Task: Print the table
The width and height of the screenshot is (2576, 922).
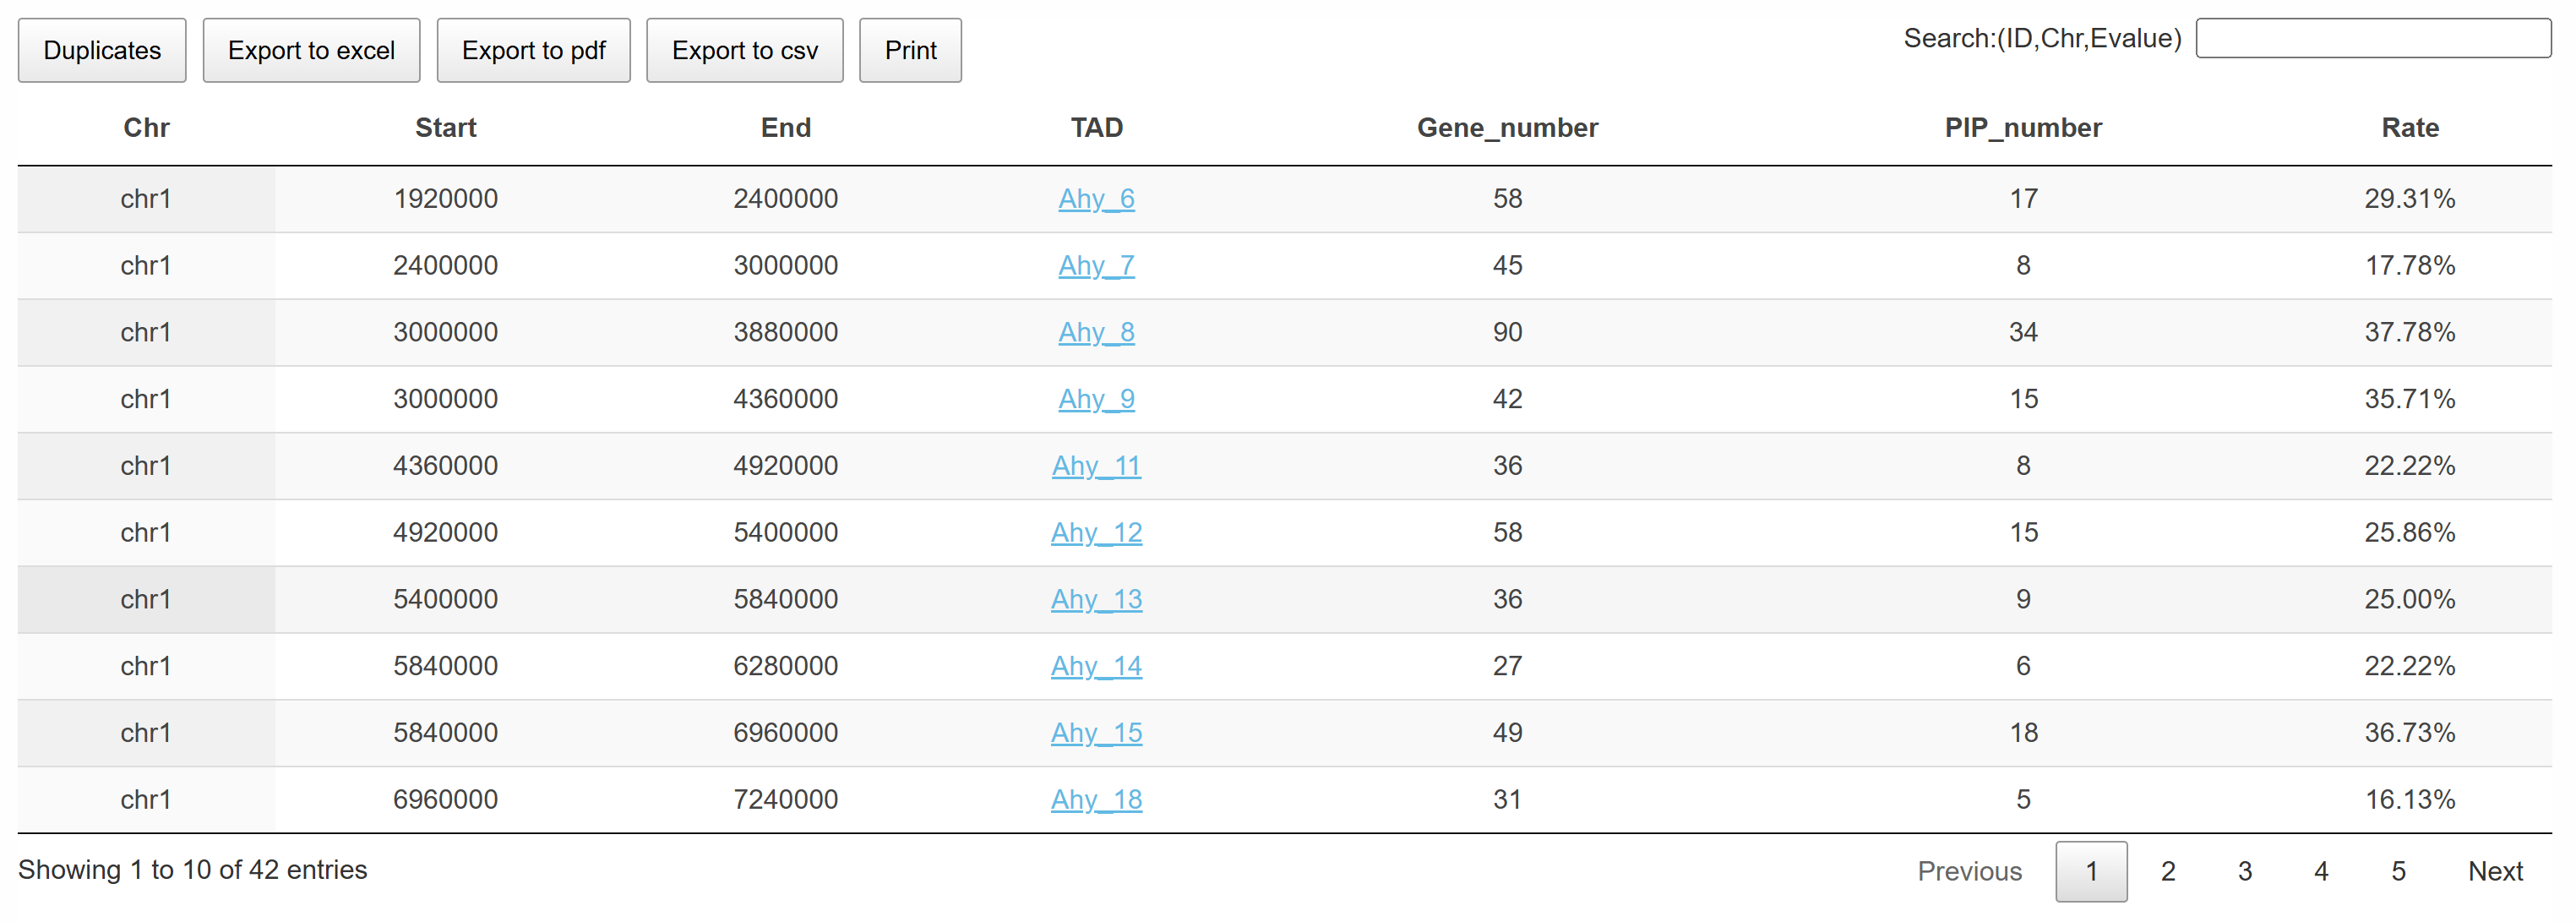Action: pos(910,50)
